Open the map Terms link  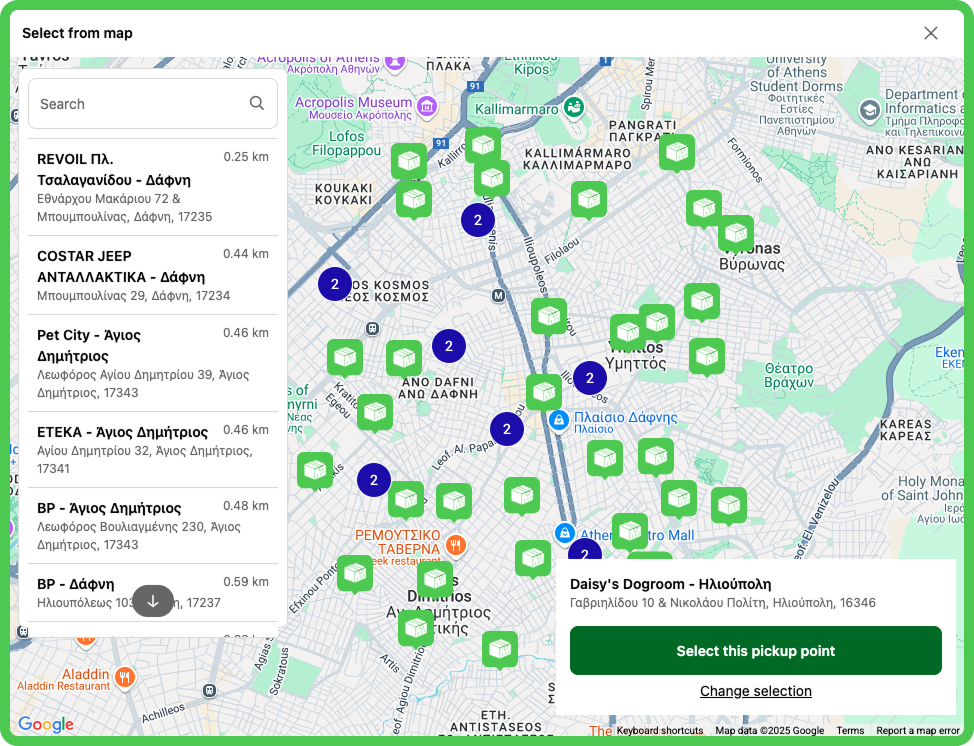click(850, 730)
